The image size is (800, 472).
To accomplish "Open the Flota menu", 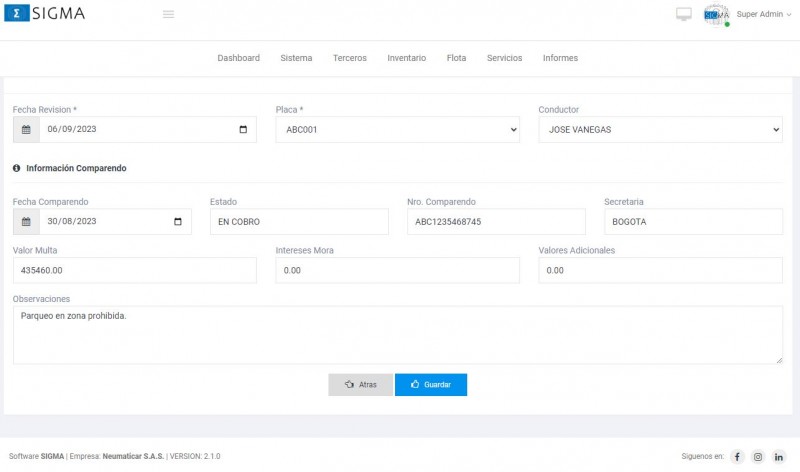I will pos(456,58).
